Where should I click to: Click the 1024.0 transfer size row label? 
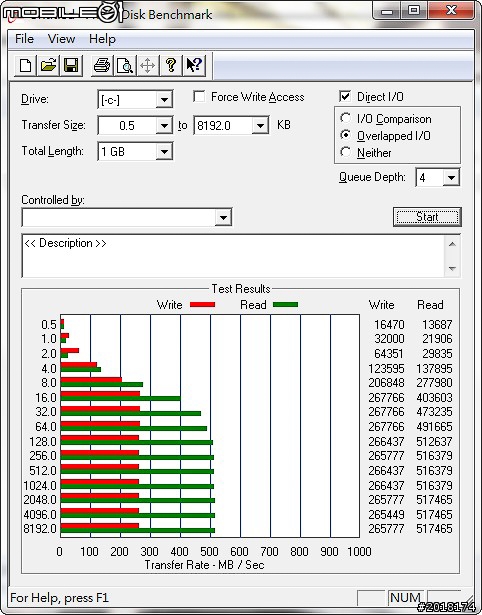pos(40,486)
